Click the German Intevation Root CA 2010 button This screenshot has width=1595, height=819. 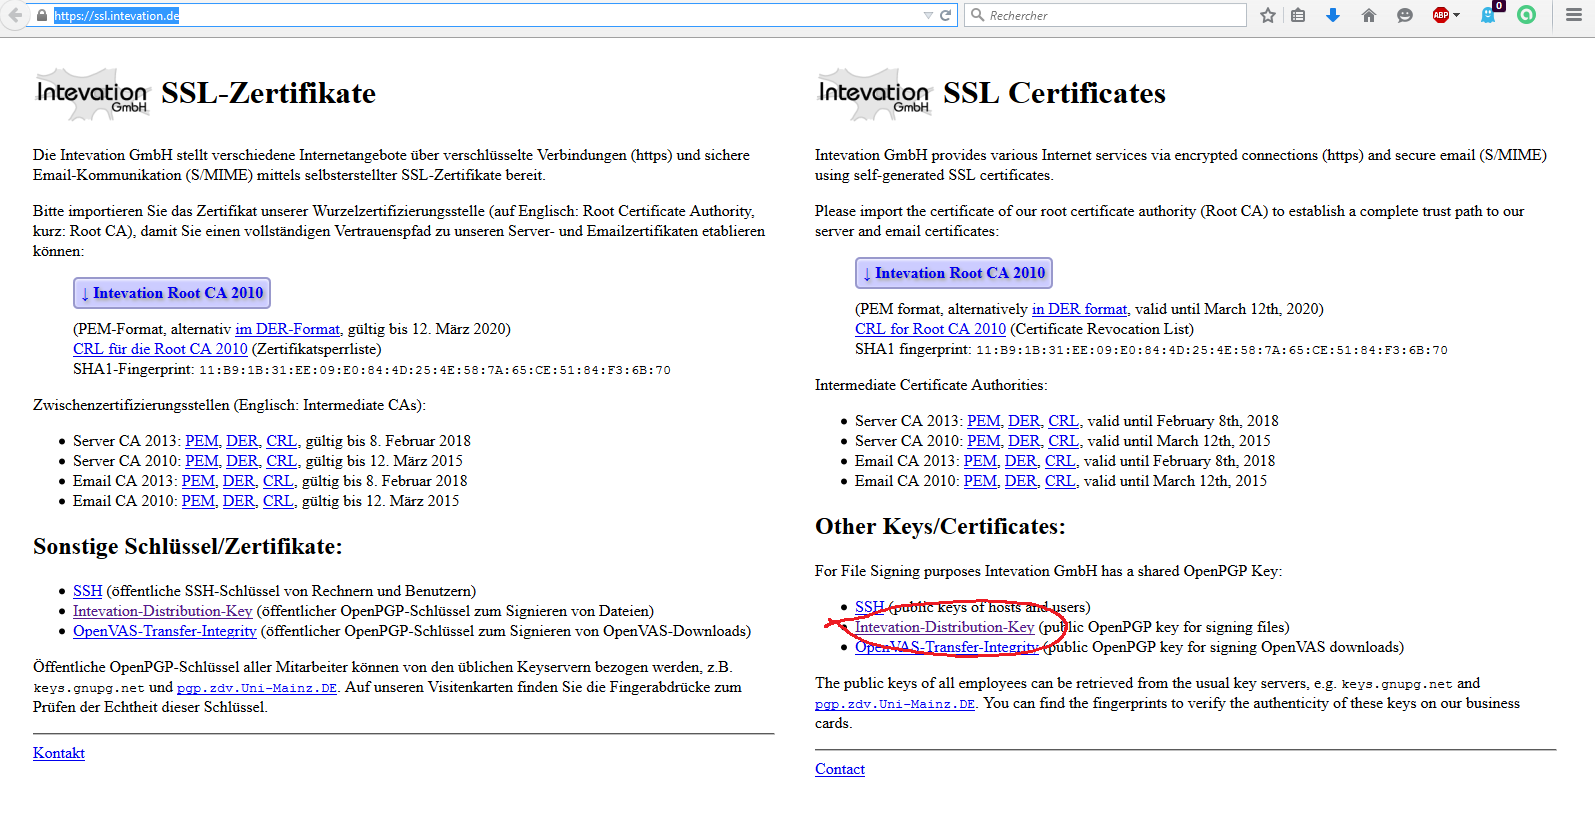tap(172, 293)
